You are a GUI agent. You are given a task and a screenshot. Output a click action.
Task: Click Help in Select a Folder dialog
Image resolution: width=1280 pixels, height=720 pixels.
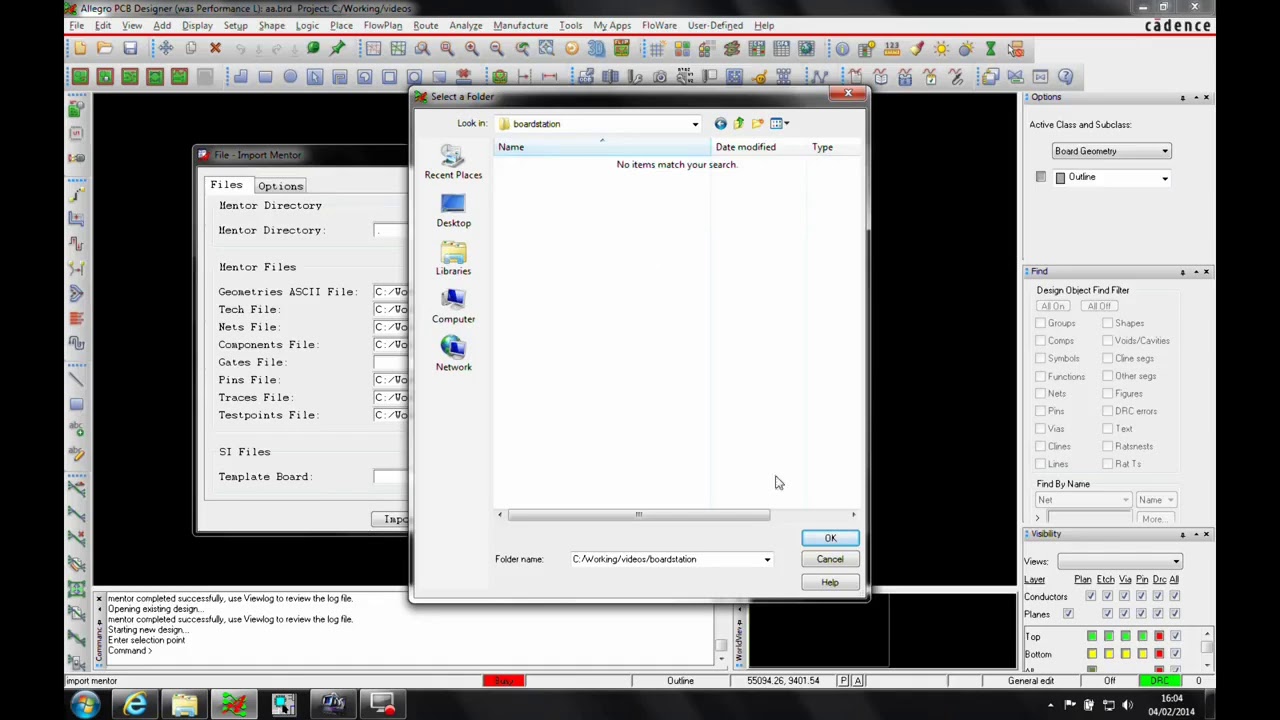point(830,582)
